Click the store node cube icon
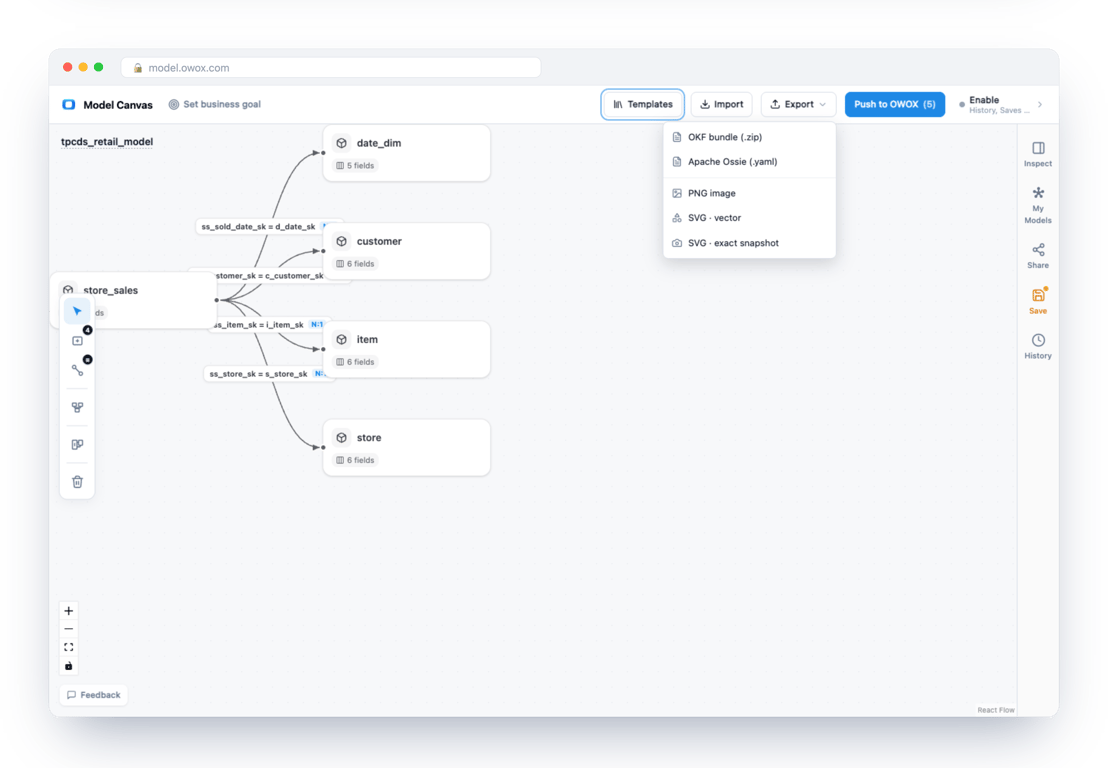Viewport: 1108px width, 768px height. click(341, 437)
